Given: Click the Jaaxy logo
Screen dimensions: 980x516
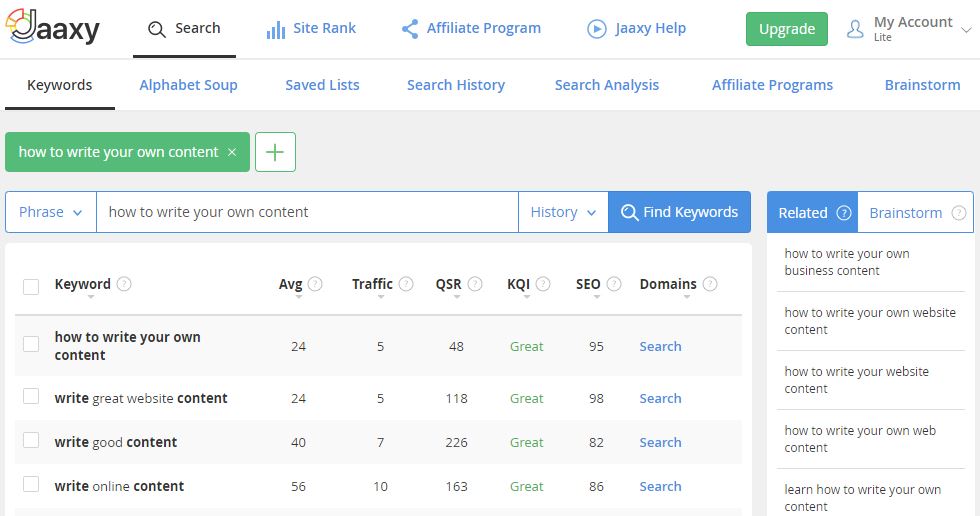Looking at the screenshot, I should tap(52, 27).
